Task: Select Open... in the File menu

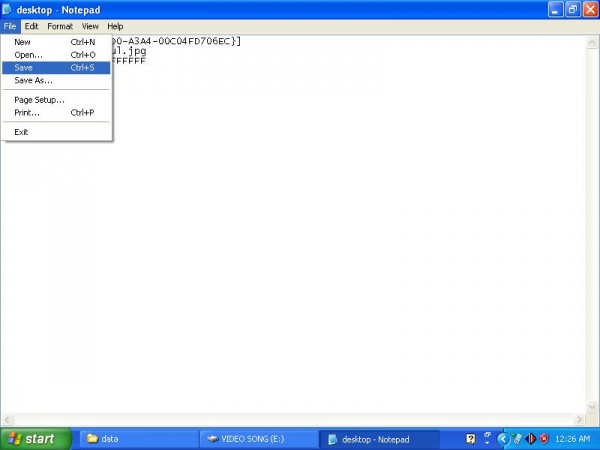Action: [56, 55]
